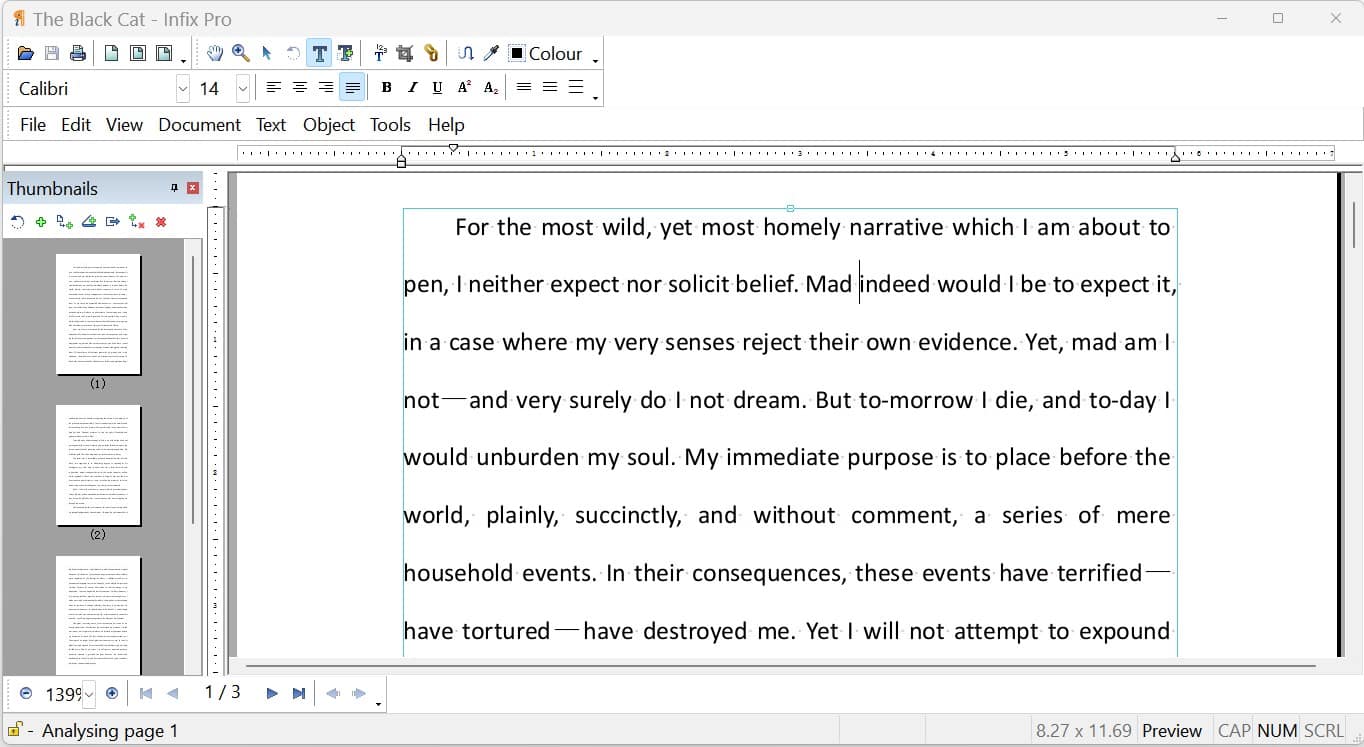Open the Edit menu
Screen dimensions: 1364x747
pyautogui.click(x=76, y=125)
